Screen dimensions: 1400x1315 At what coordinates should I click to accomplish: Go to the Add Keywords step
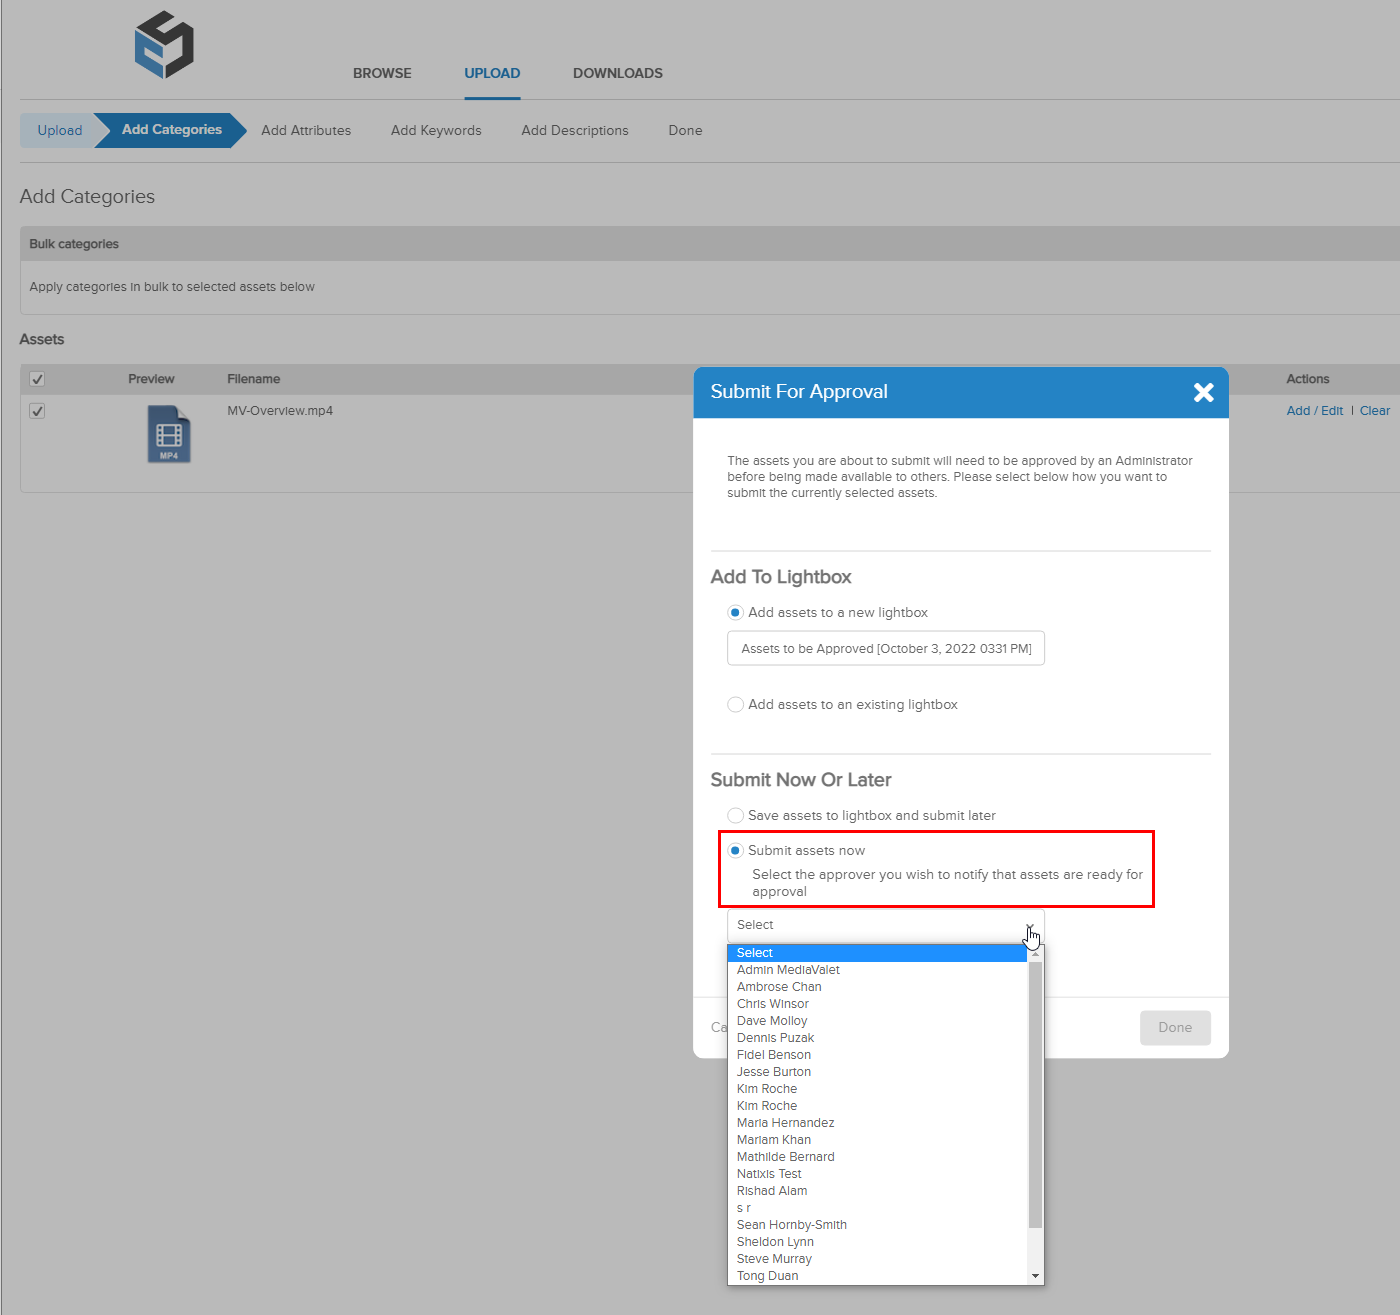pyautogui.click(x=436, y=130)
